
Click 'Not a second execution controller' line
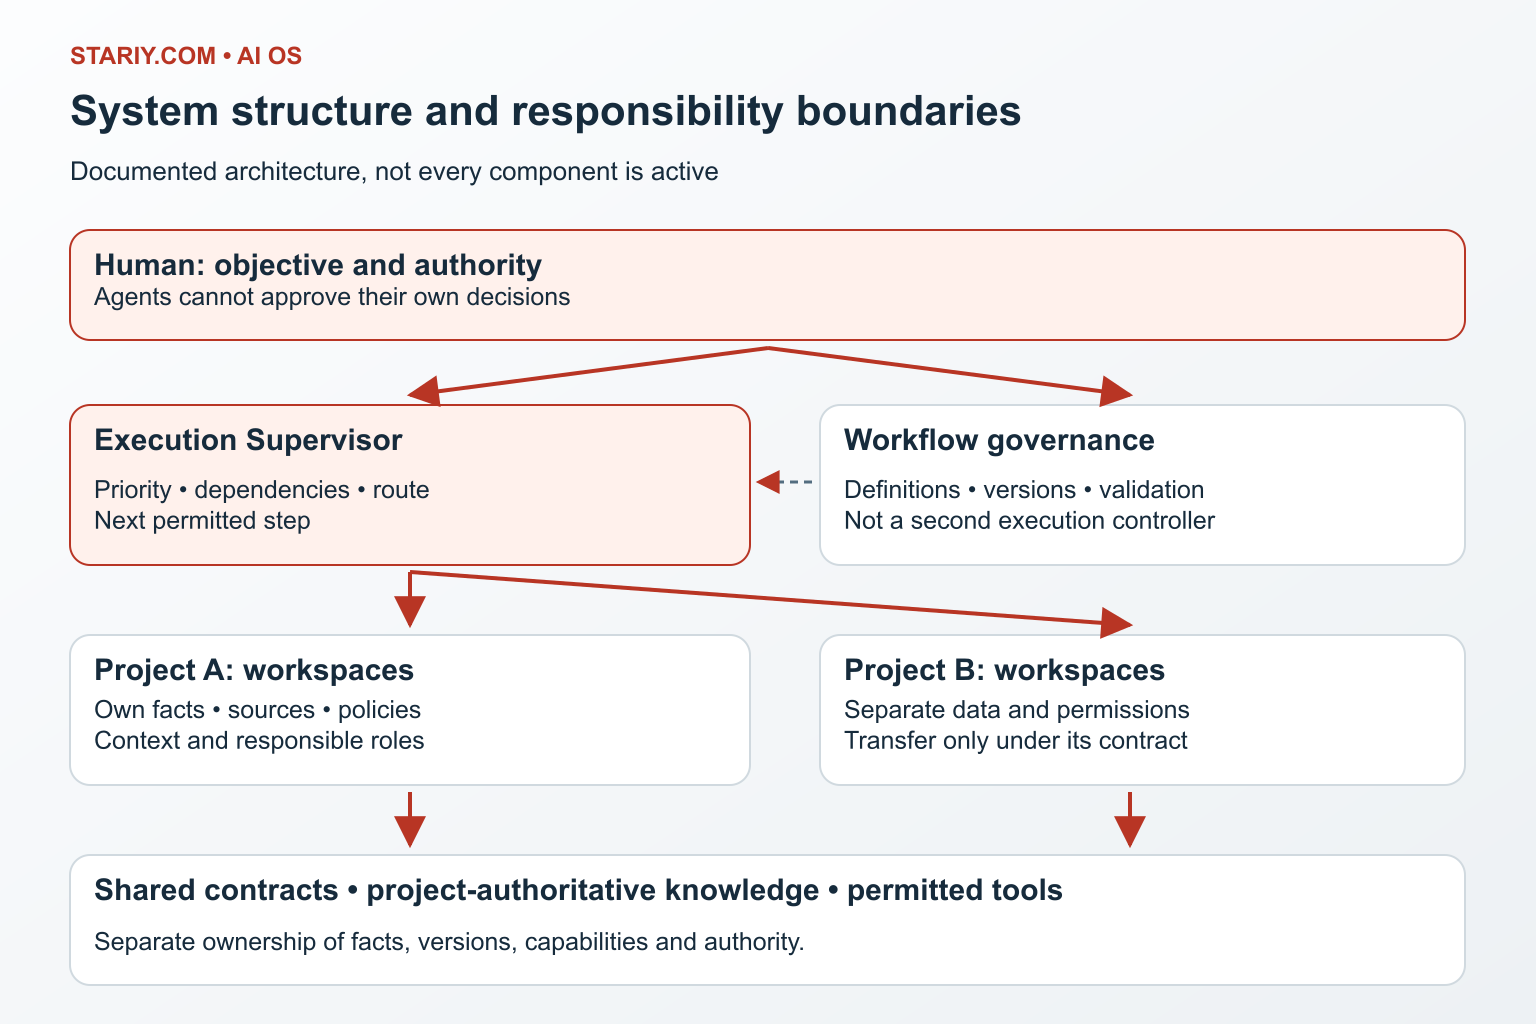[1029, 521]
